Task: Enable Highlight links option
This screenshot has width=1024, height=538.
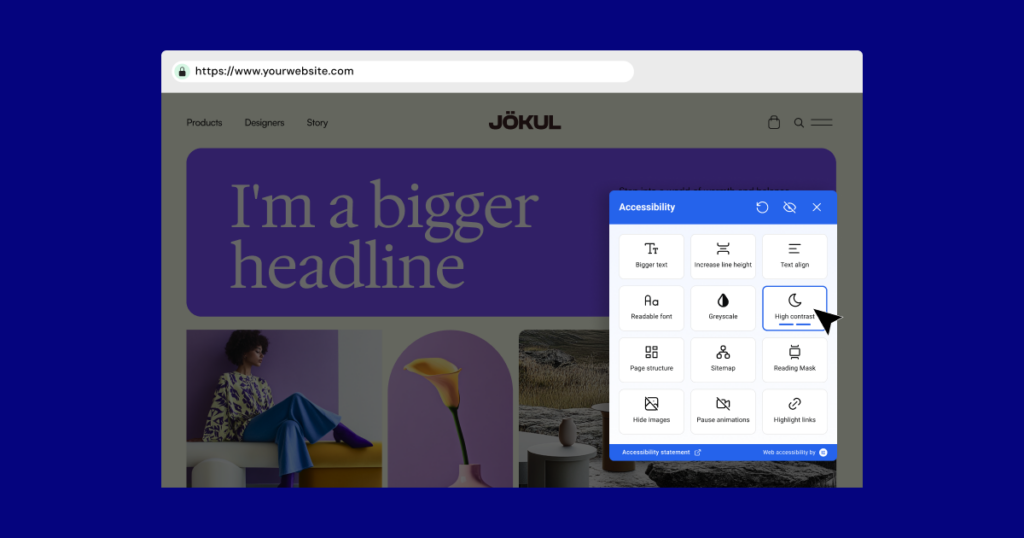Action: 794,411
